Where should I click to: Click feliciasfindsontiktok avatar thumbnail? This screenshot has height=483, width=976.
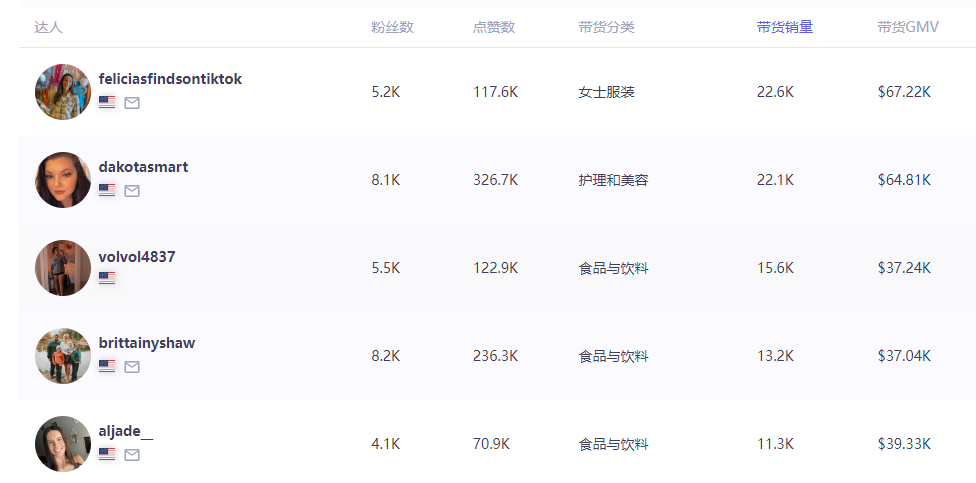tap(63, 92)
